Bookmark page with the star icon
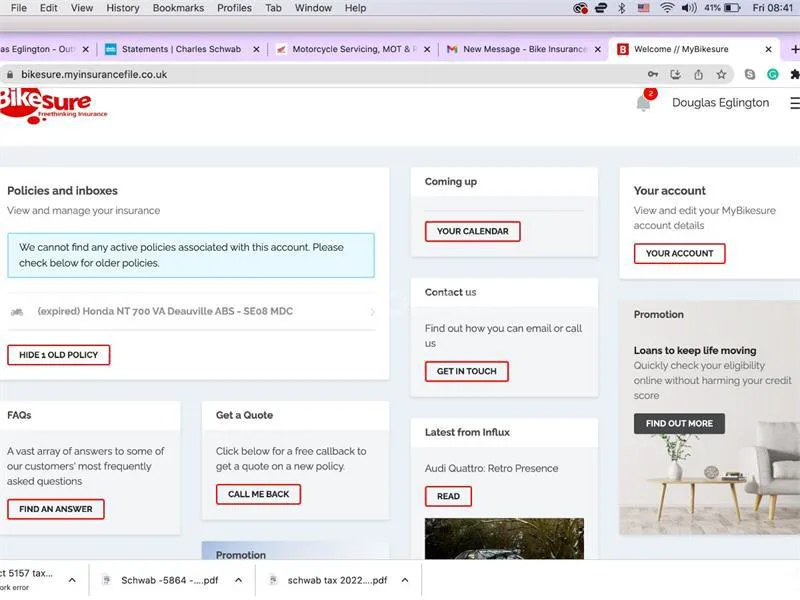Image resolution: width=800 pixels, height=600 pixels. 721,74
